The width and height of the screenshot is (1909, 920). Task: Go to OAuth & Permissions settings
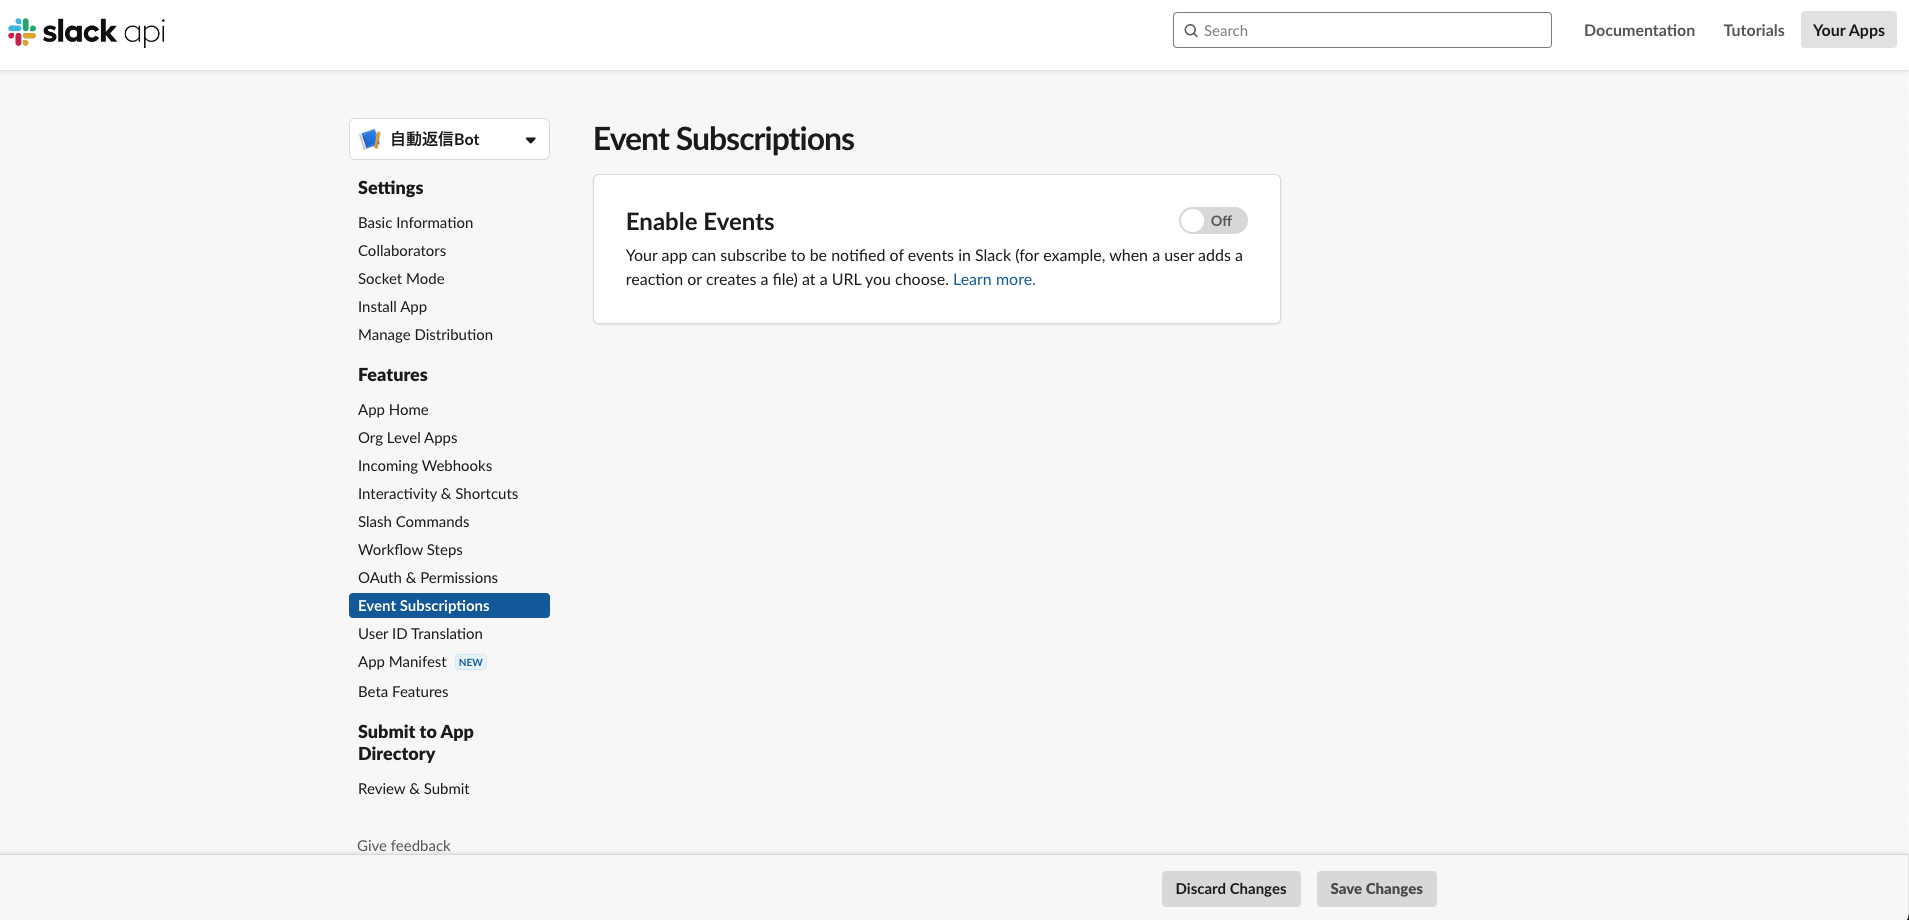[x=427, y=577]
